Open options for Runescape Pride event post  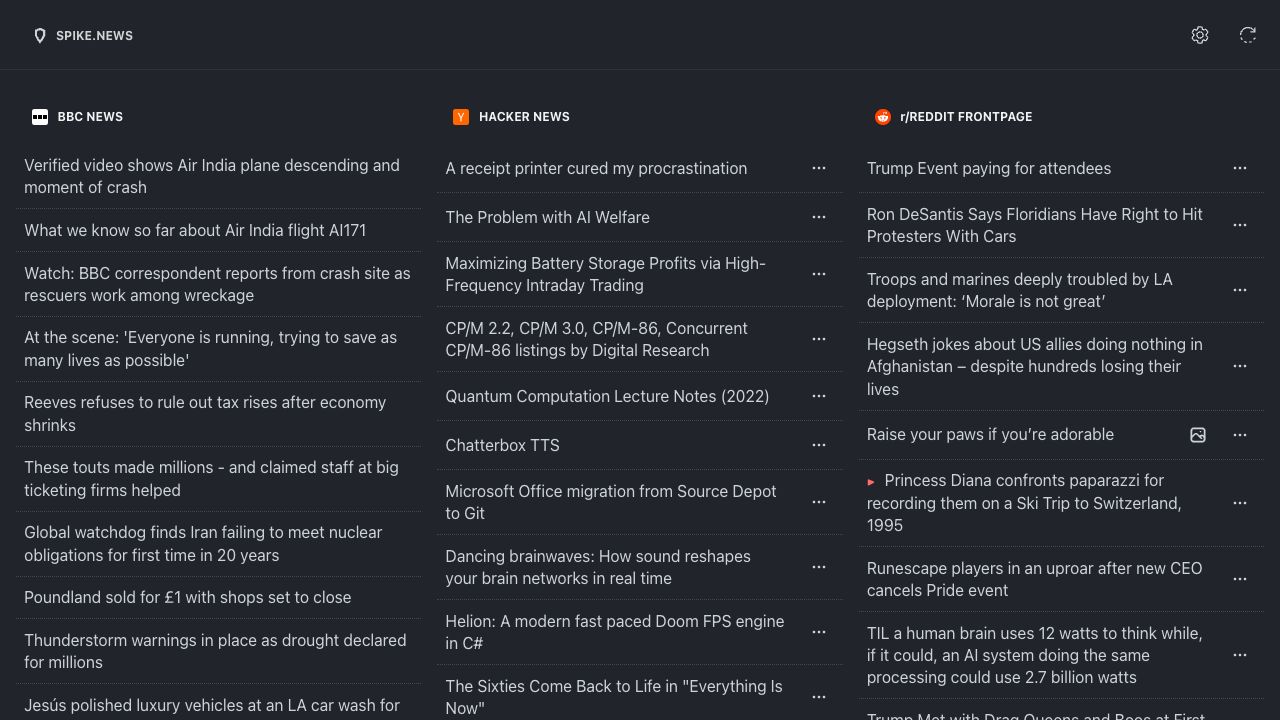(x=1240, y=579)
